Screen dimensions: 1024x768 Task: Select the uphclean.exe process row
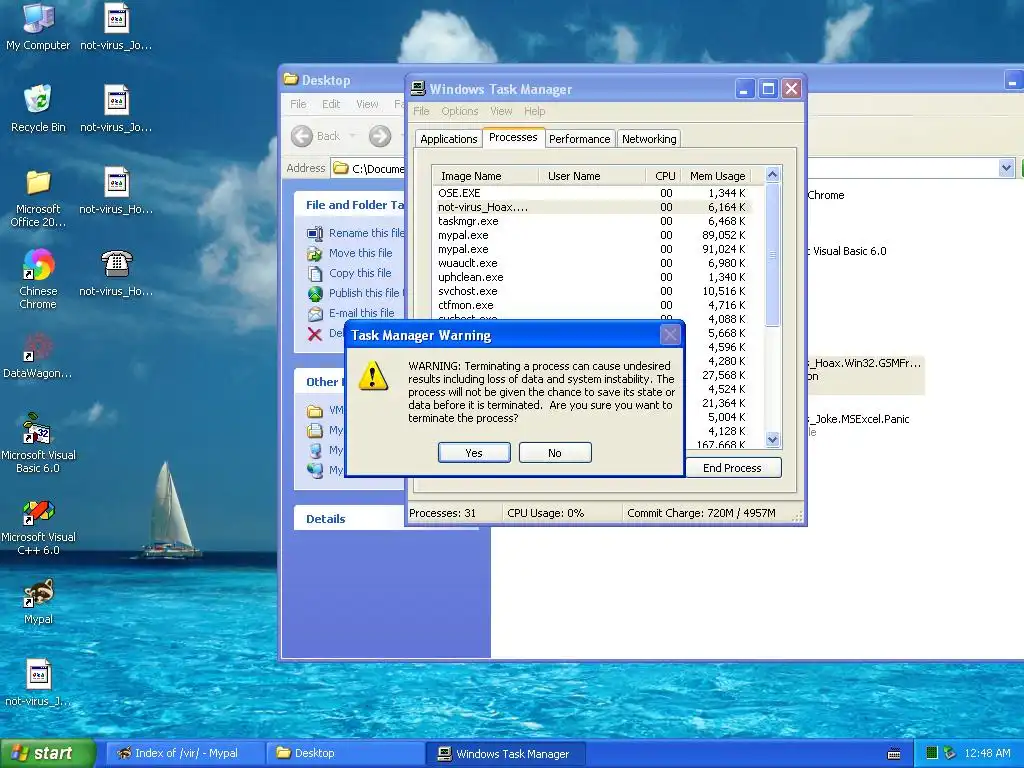(592, 277)
